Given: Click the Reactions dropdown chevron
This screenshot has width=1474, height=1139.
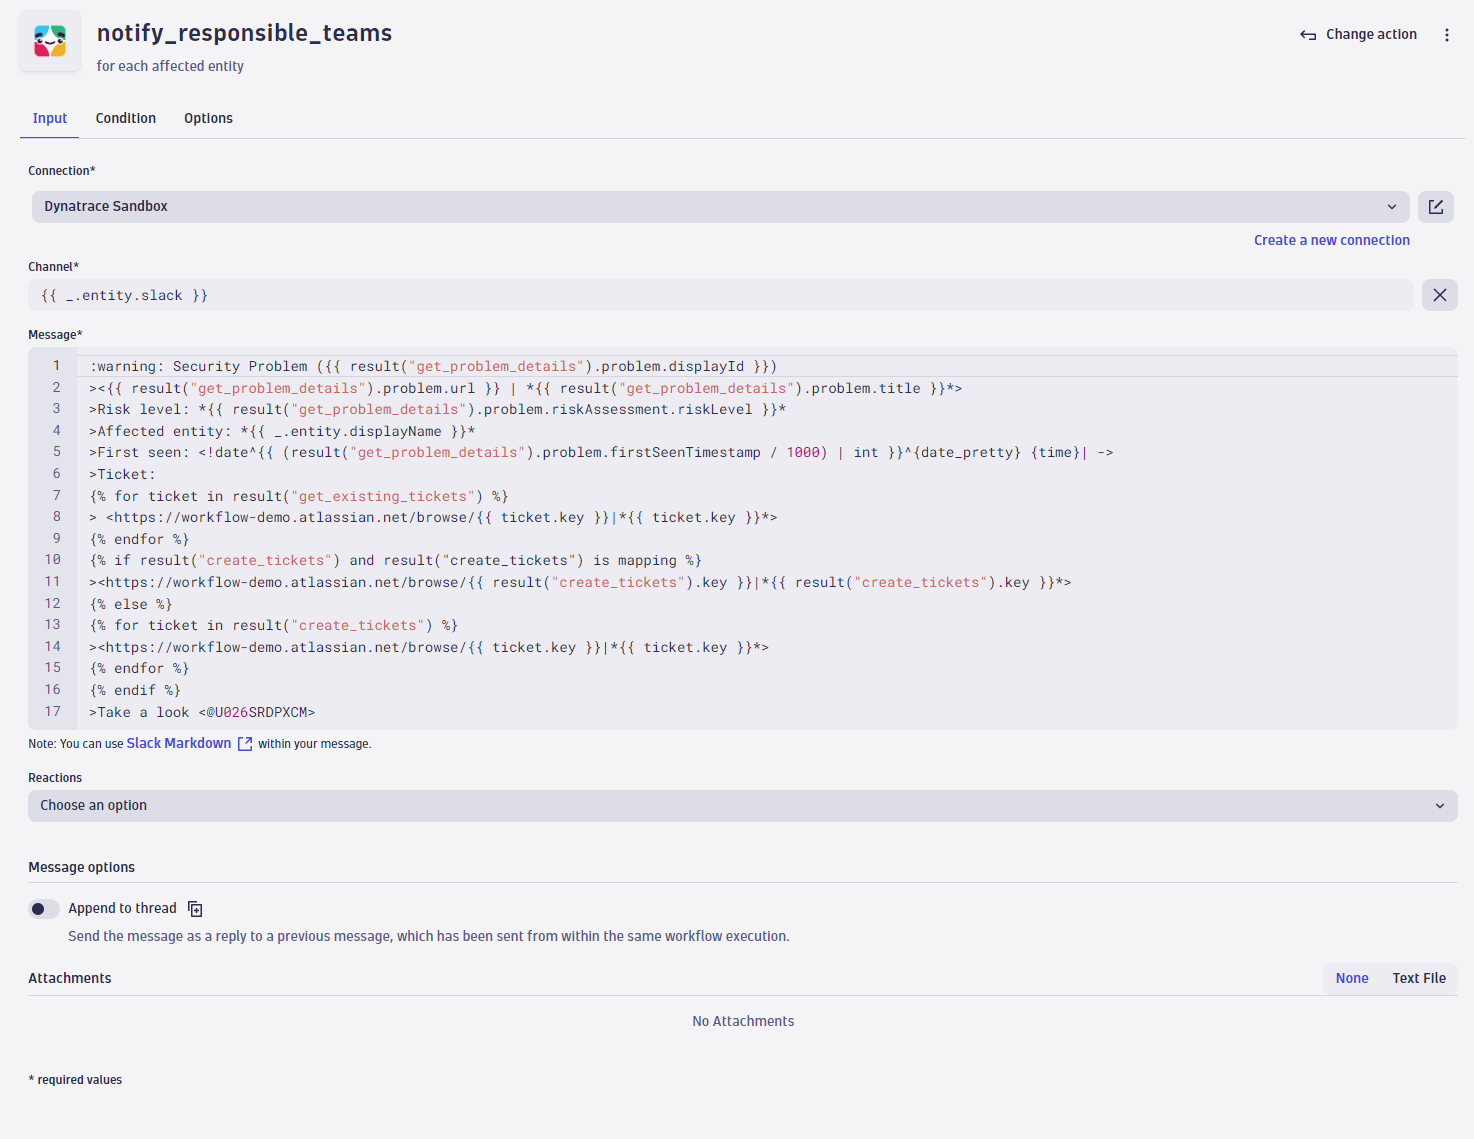Looking at the screenshot, I should point(1440,806).
